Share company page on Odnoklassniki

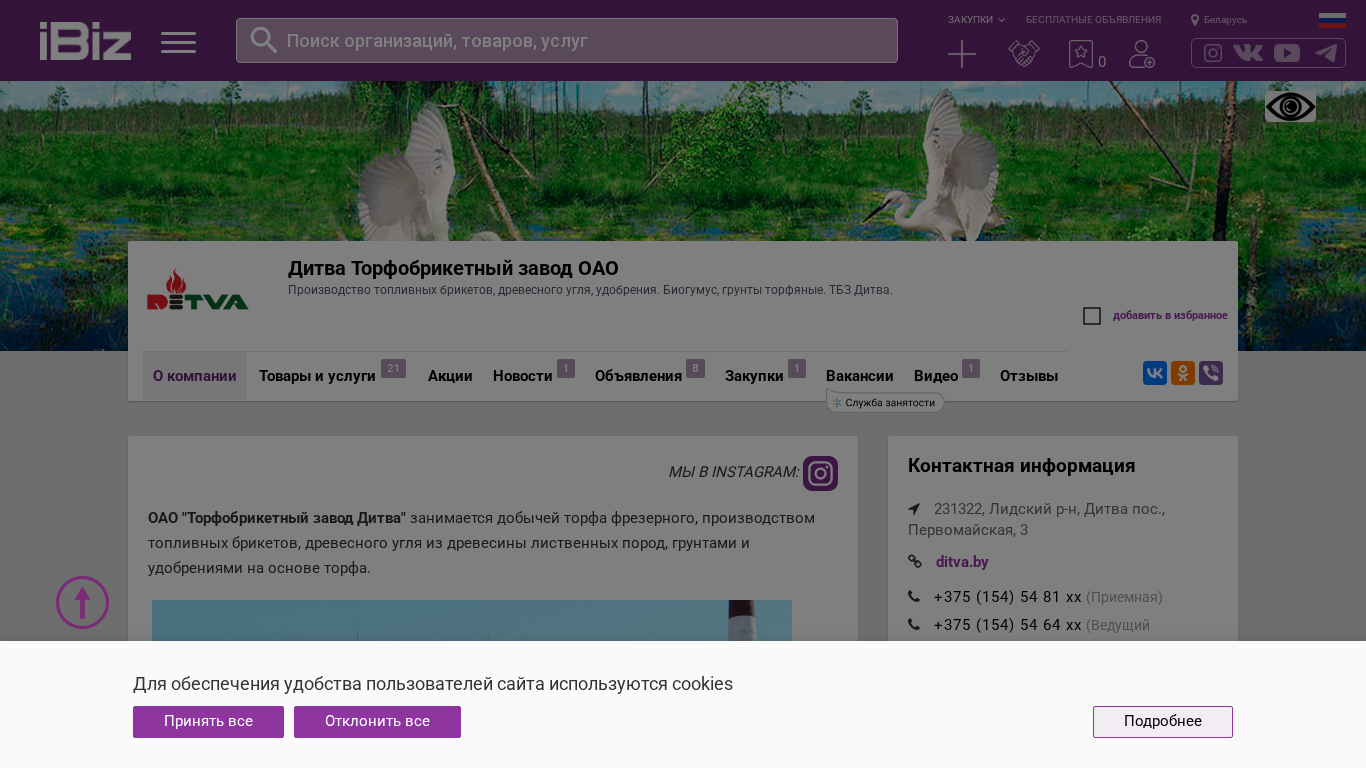(x=1183, y=373)
